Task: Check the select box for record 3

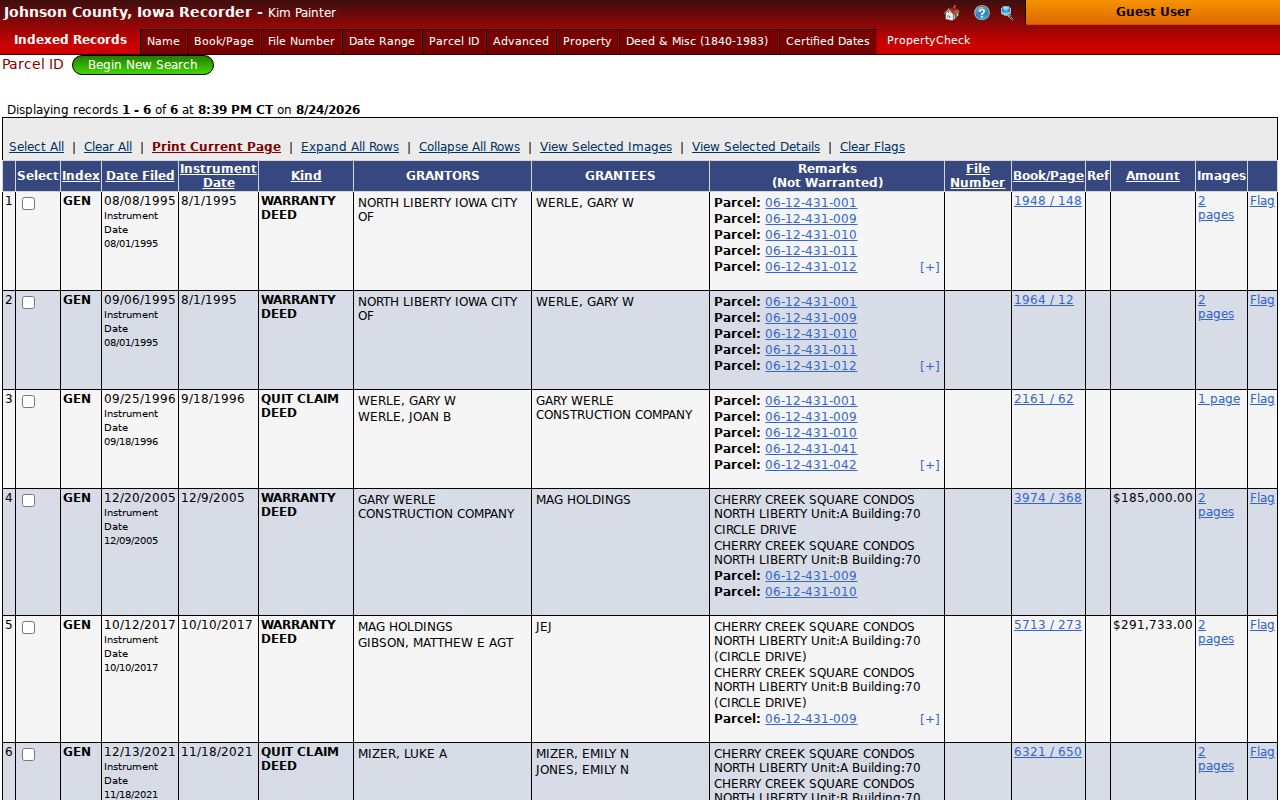Action: (x=28, y=401)
